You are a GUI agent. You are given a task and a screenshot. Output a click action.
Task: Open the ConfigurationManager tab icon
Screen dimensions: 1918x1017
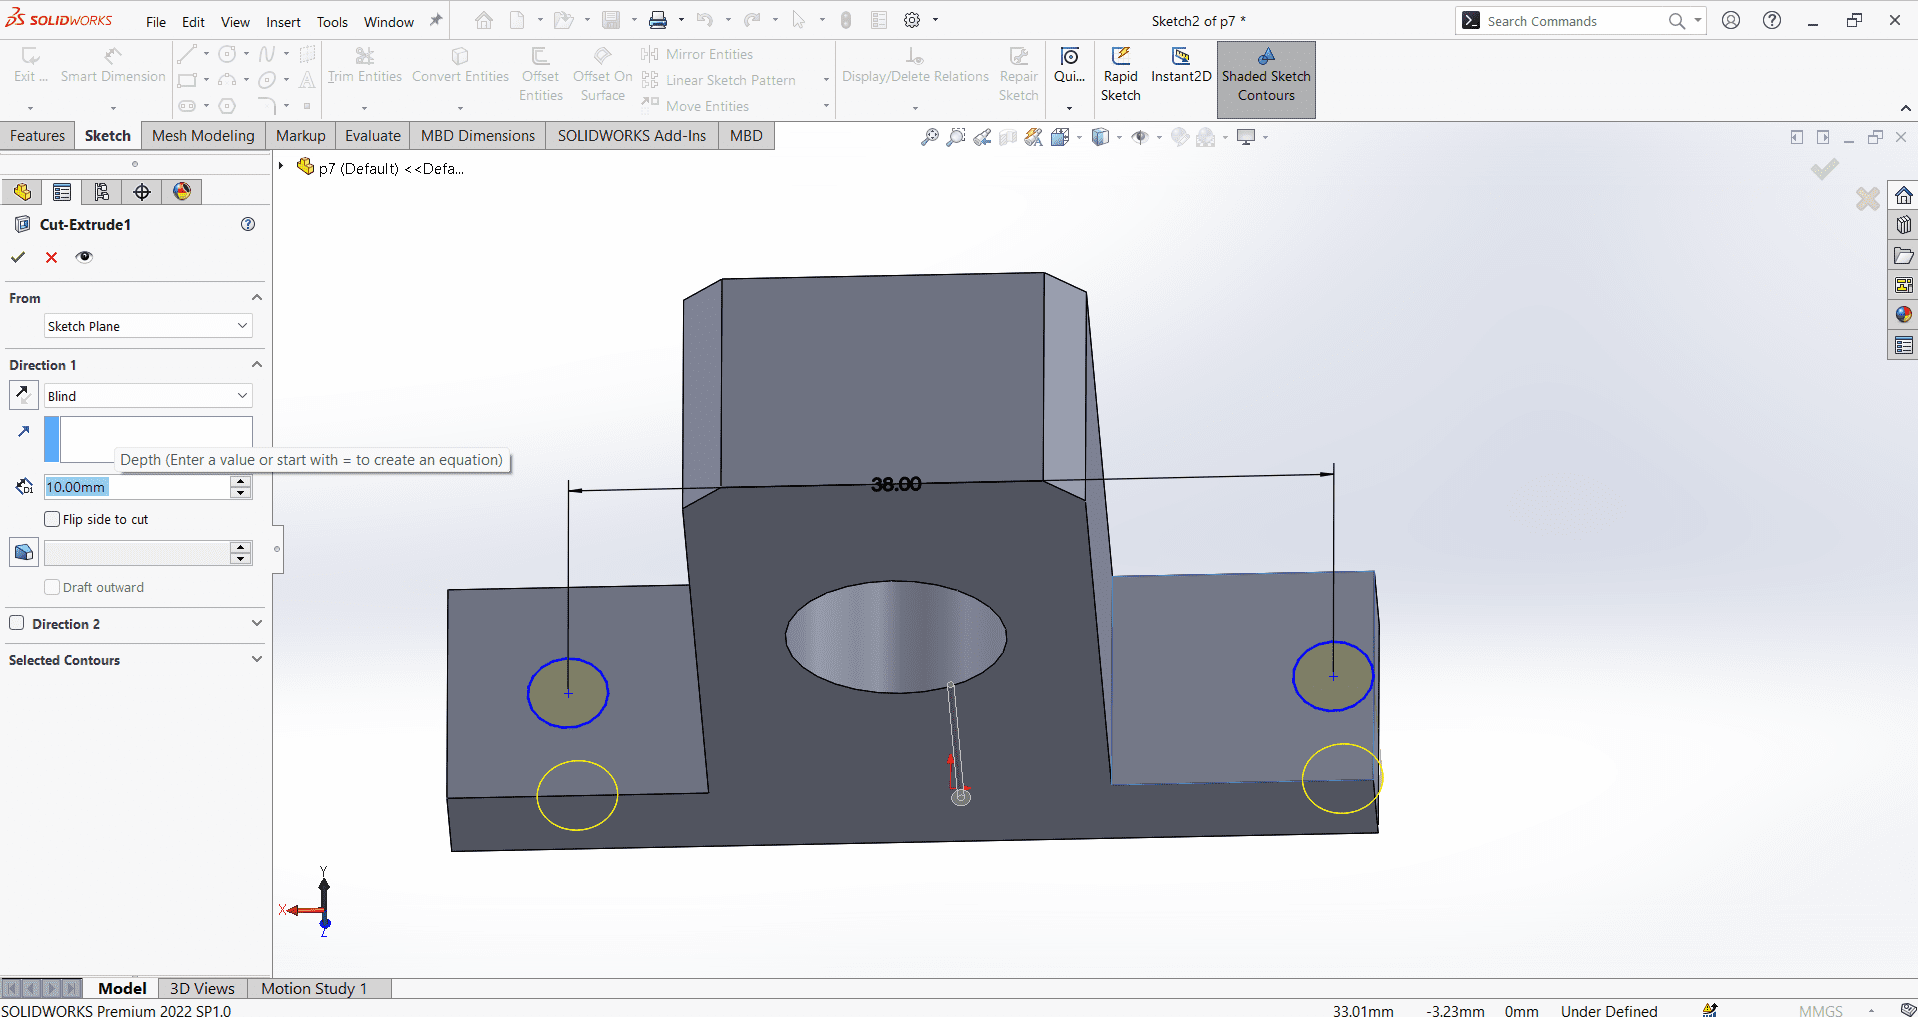102,192
